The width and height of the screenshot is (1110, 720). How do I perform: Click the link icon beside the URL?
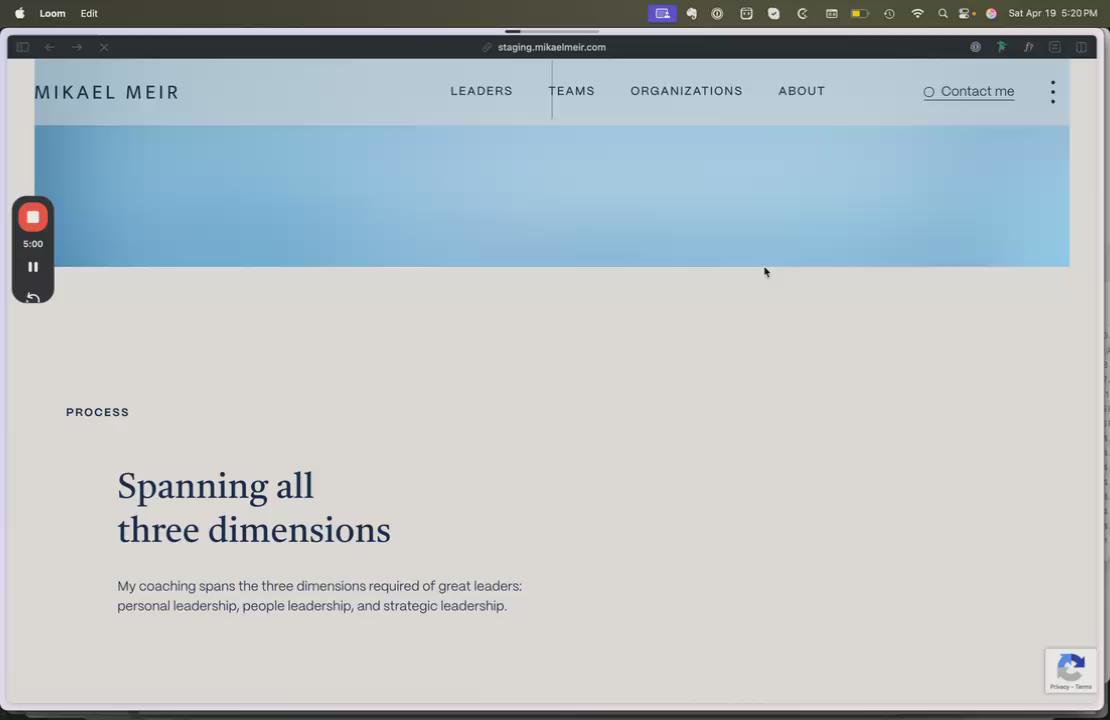[x=487, y=47]
